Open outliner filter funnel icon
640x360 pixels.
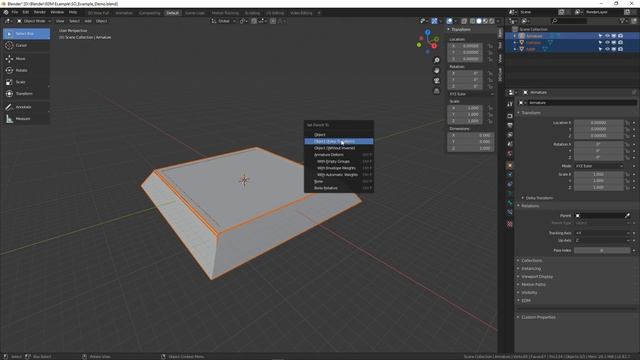tap(622, 21)
